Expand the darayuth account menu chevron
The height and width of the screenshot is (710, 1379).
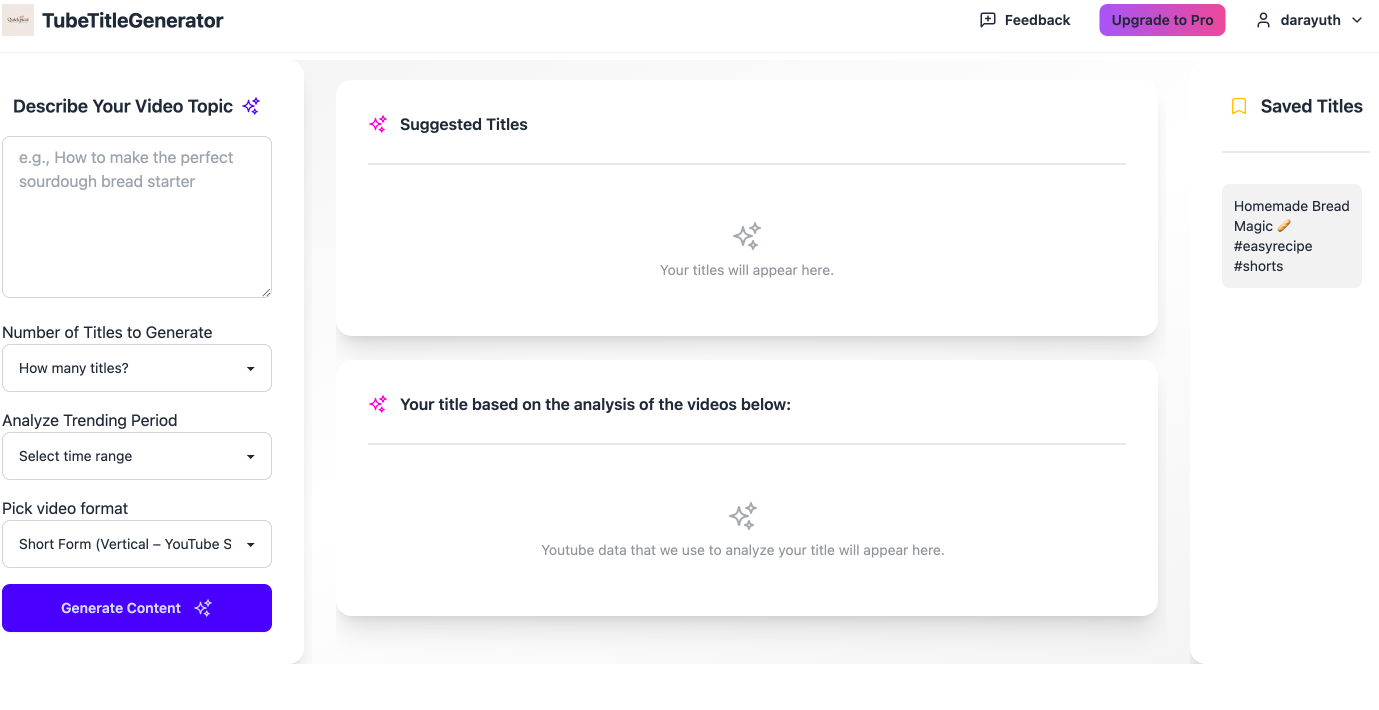click(x=1357, y=20)
